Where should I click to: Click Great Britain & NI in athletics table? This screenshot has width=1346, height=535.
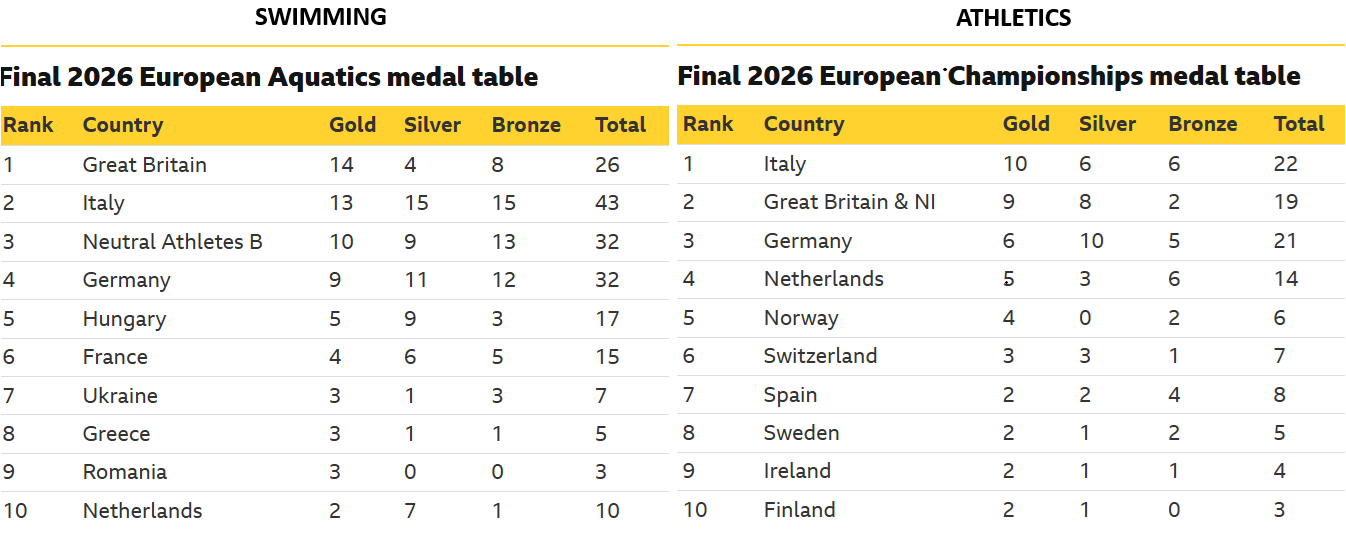[x=850, y=202]
